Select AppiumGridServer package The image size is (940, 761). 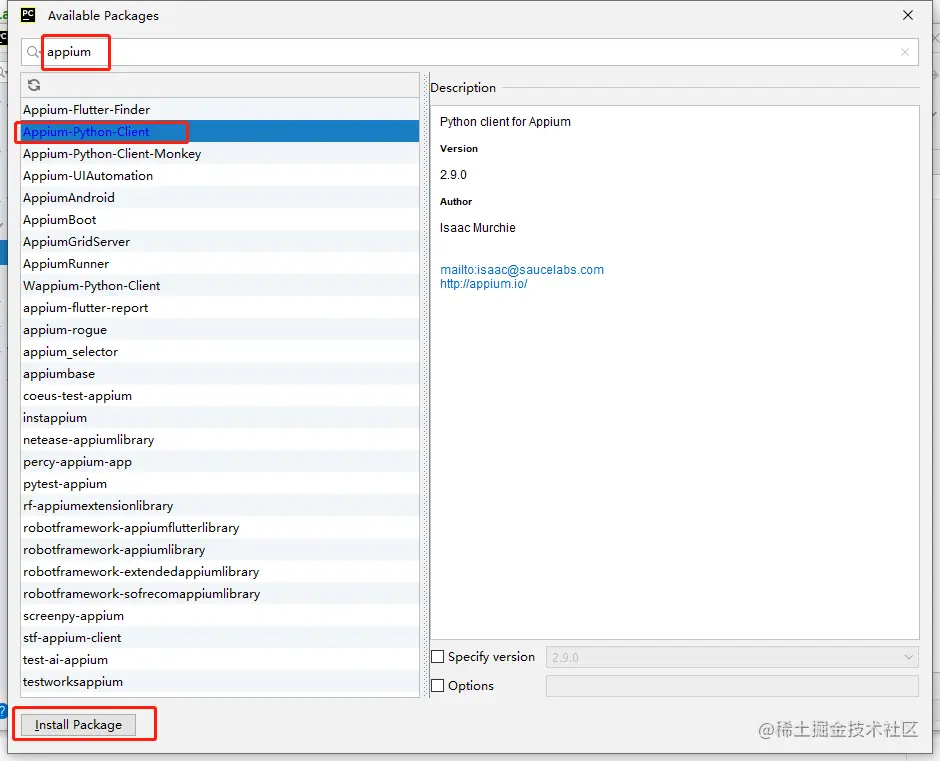[x=220, y=242]
